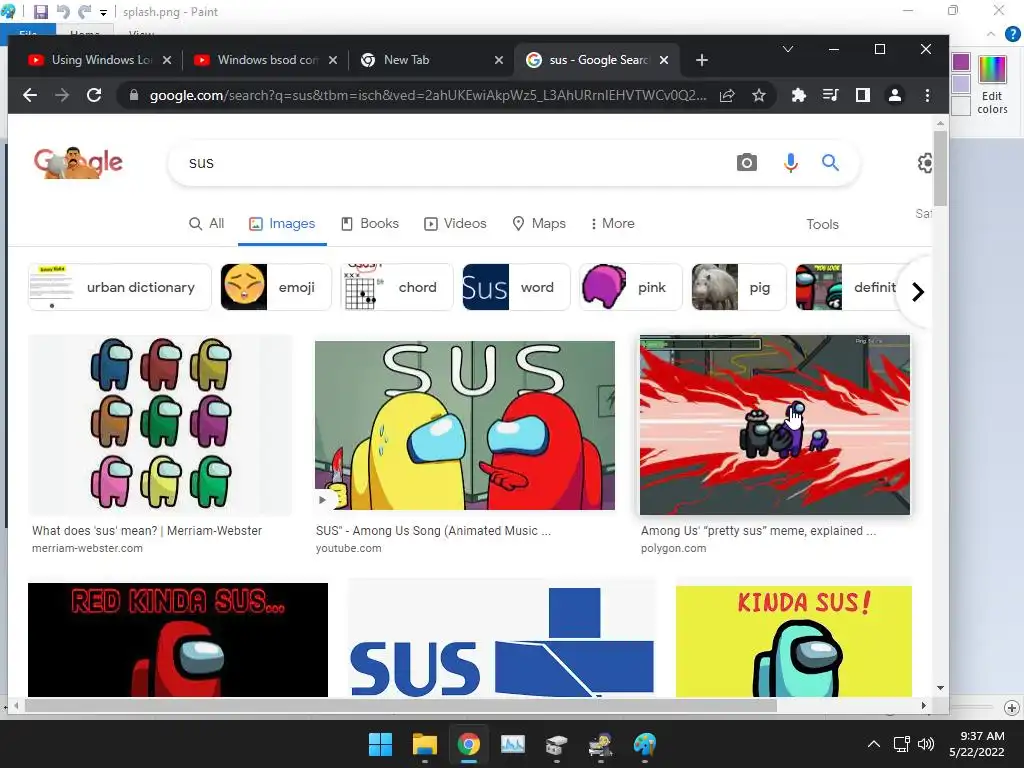The image size is (1024, 768).
Task: Filter by the 'pig' chip
Action: [x=738, y=287]
